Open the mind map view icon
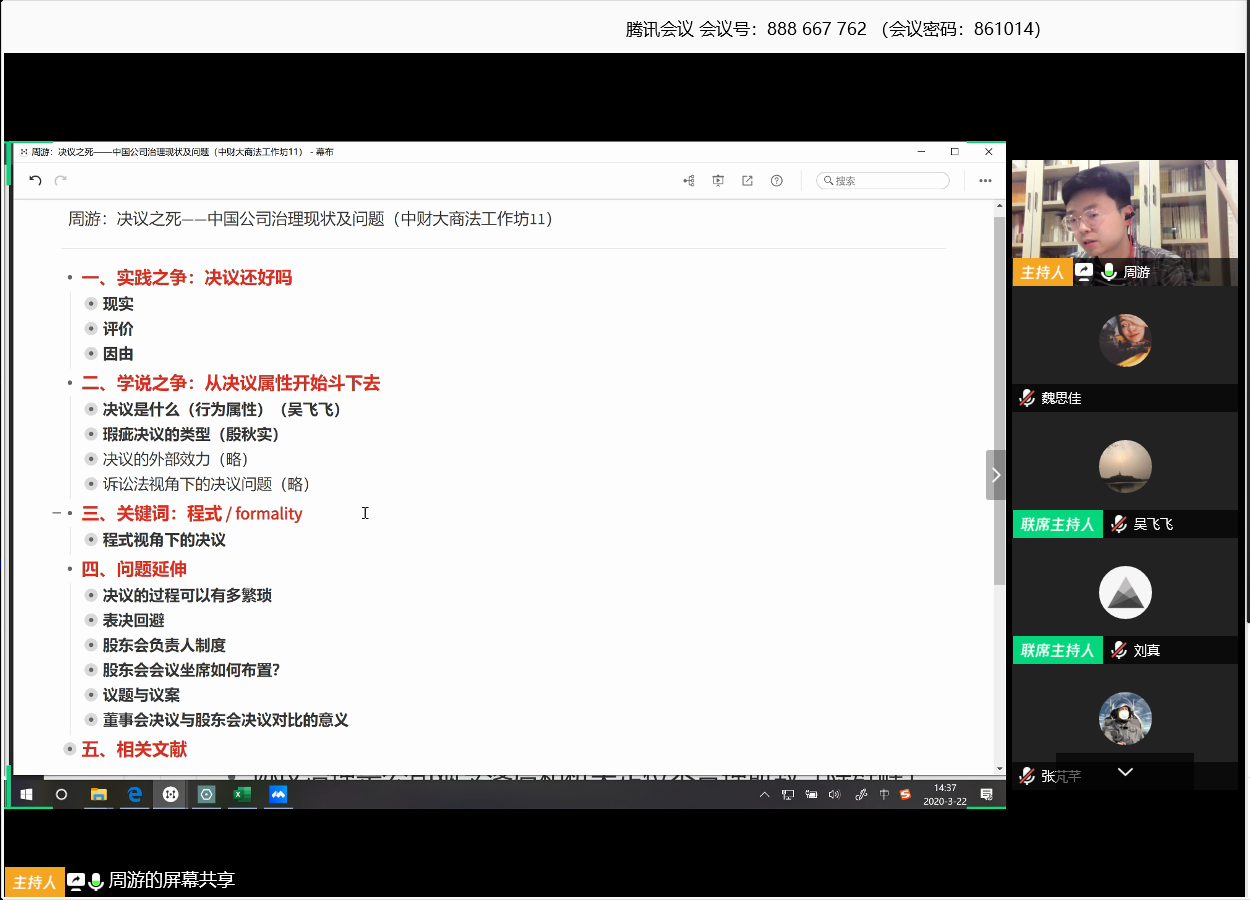Image resolution: width=1250 pixels, height=900 pixels. [689, 181]
